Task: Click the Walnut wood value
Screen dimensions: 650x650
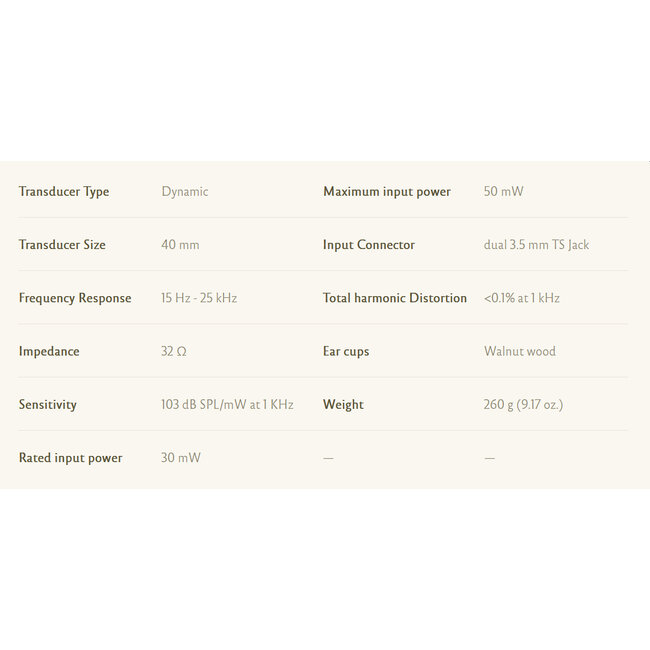Action: point(520,352)
